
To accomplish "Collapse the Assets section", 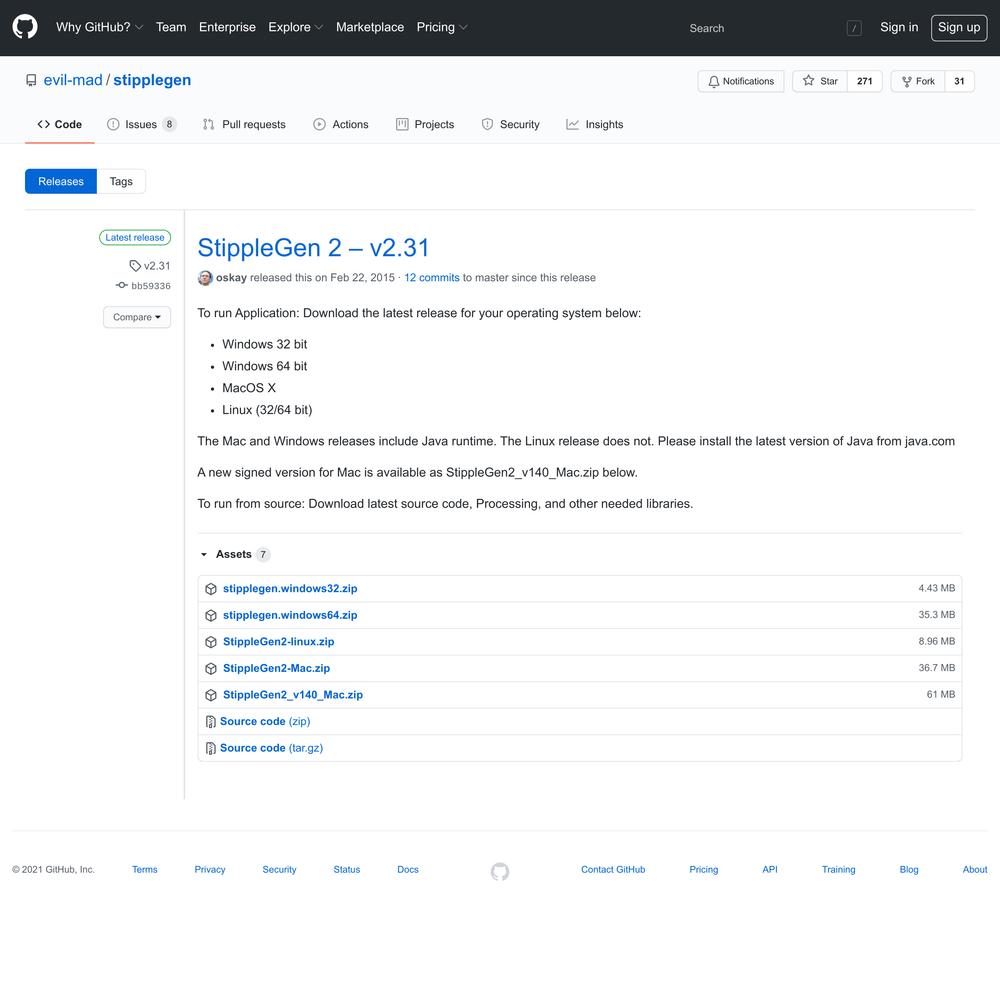I will [235, 554].
